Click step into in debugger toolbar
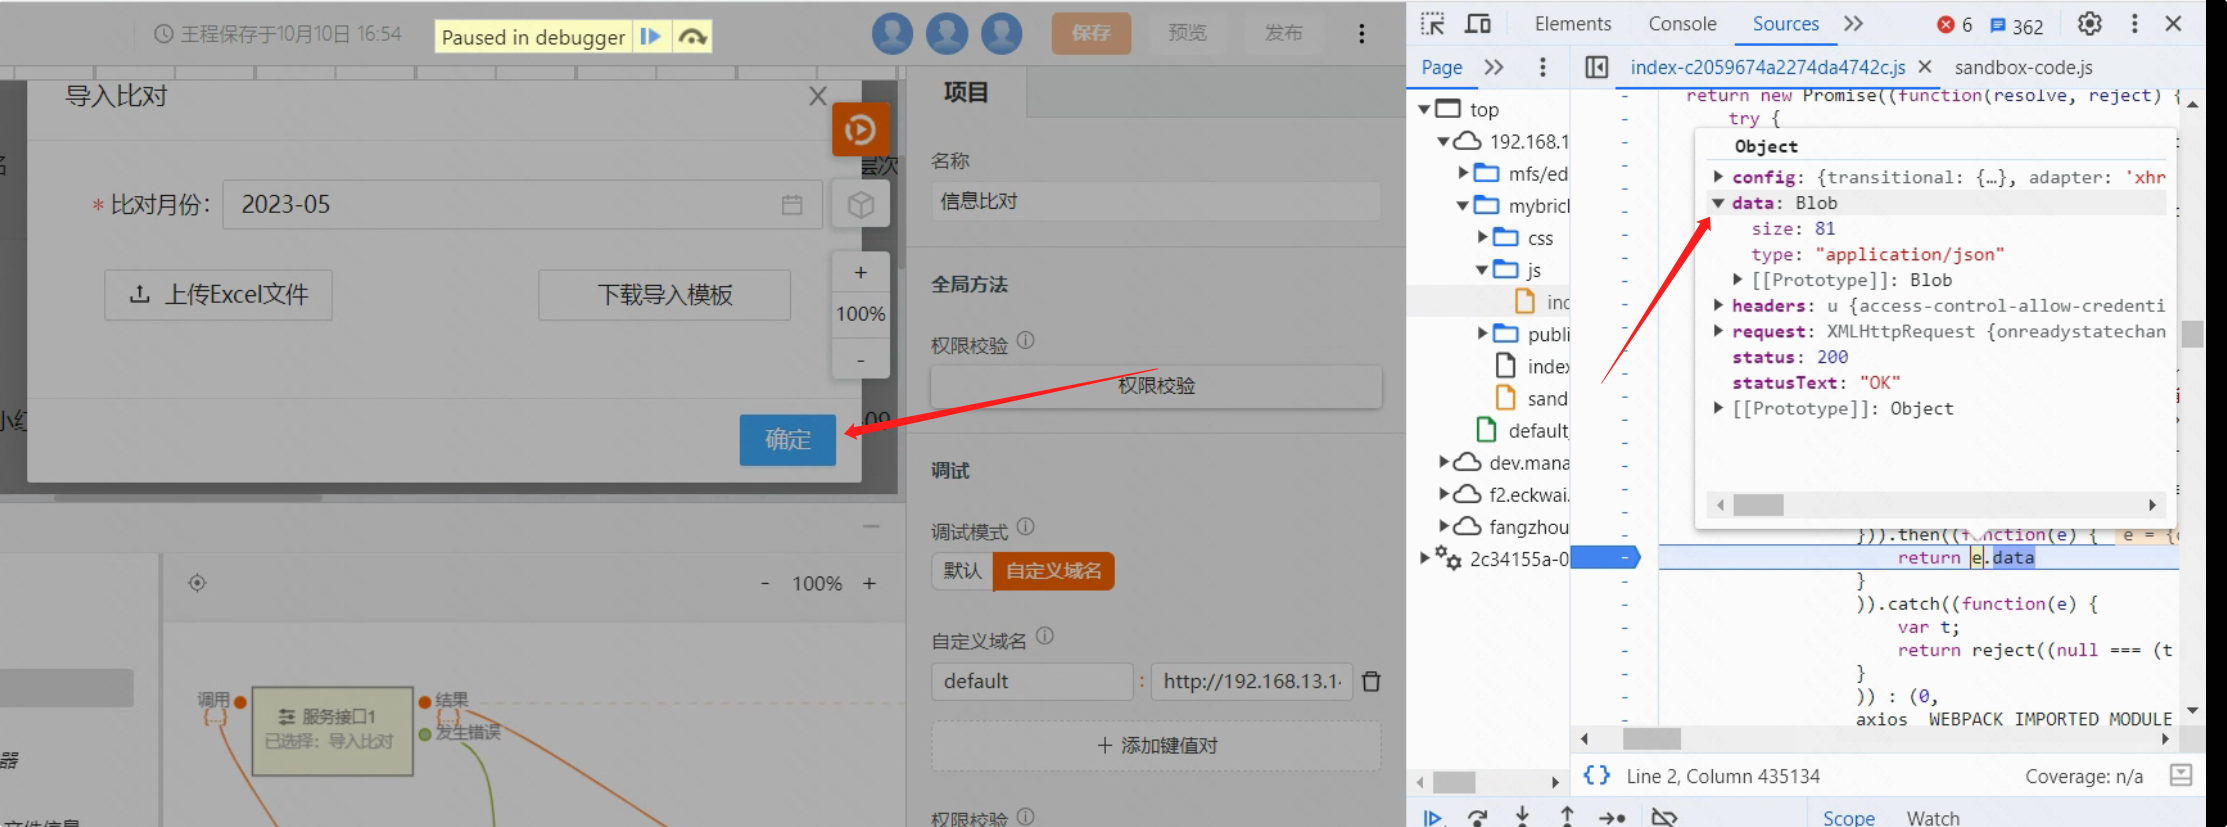The height and width of the screenshot is (827, 2227). coord(1522,817)
